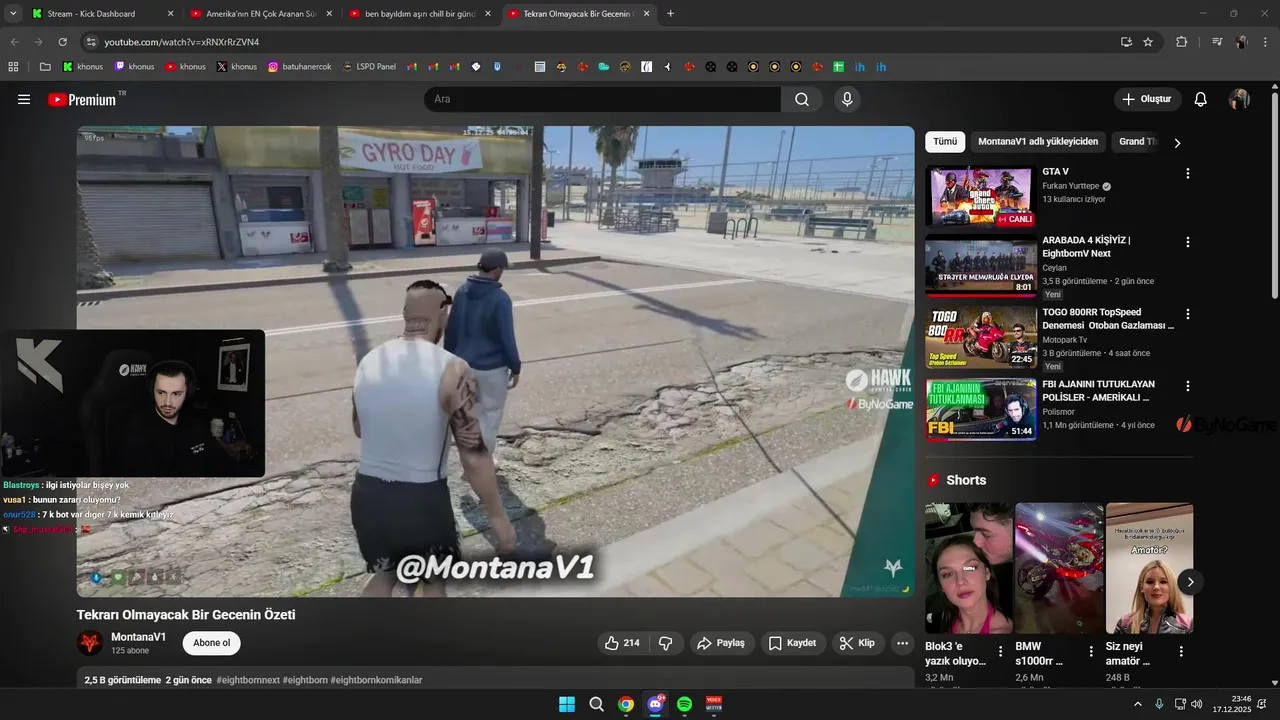
Task: Share video with Paylaş button
Action: tap(721, 643)
